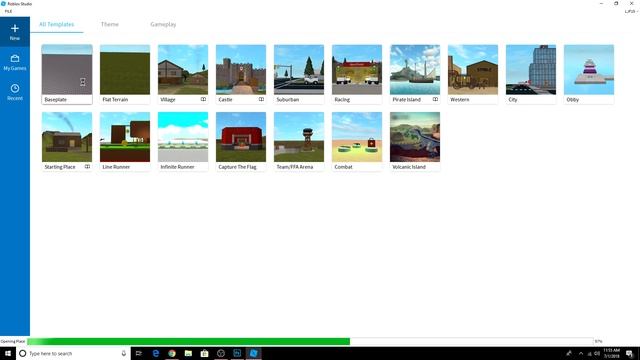Open the Western template
Image resolution: width=640 pixels, height=360 pixels.
coord(473,74)
